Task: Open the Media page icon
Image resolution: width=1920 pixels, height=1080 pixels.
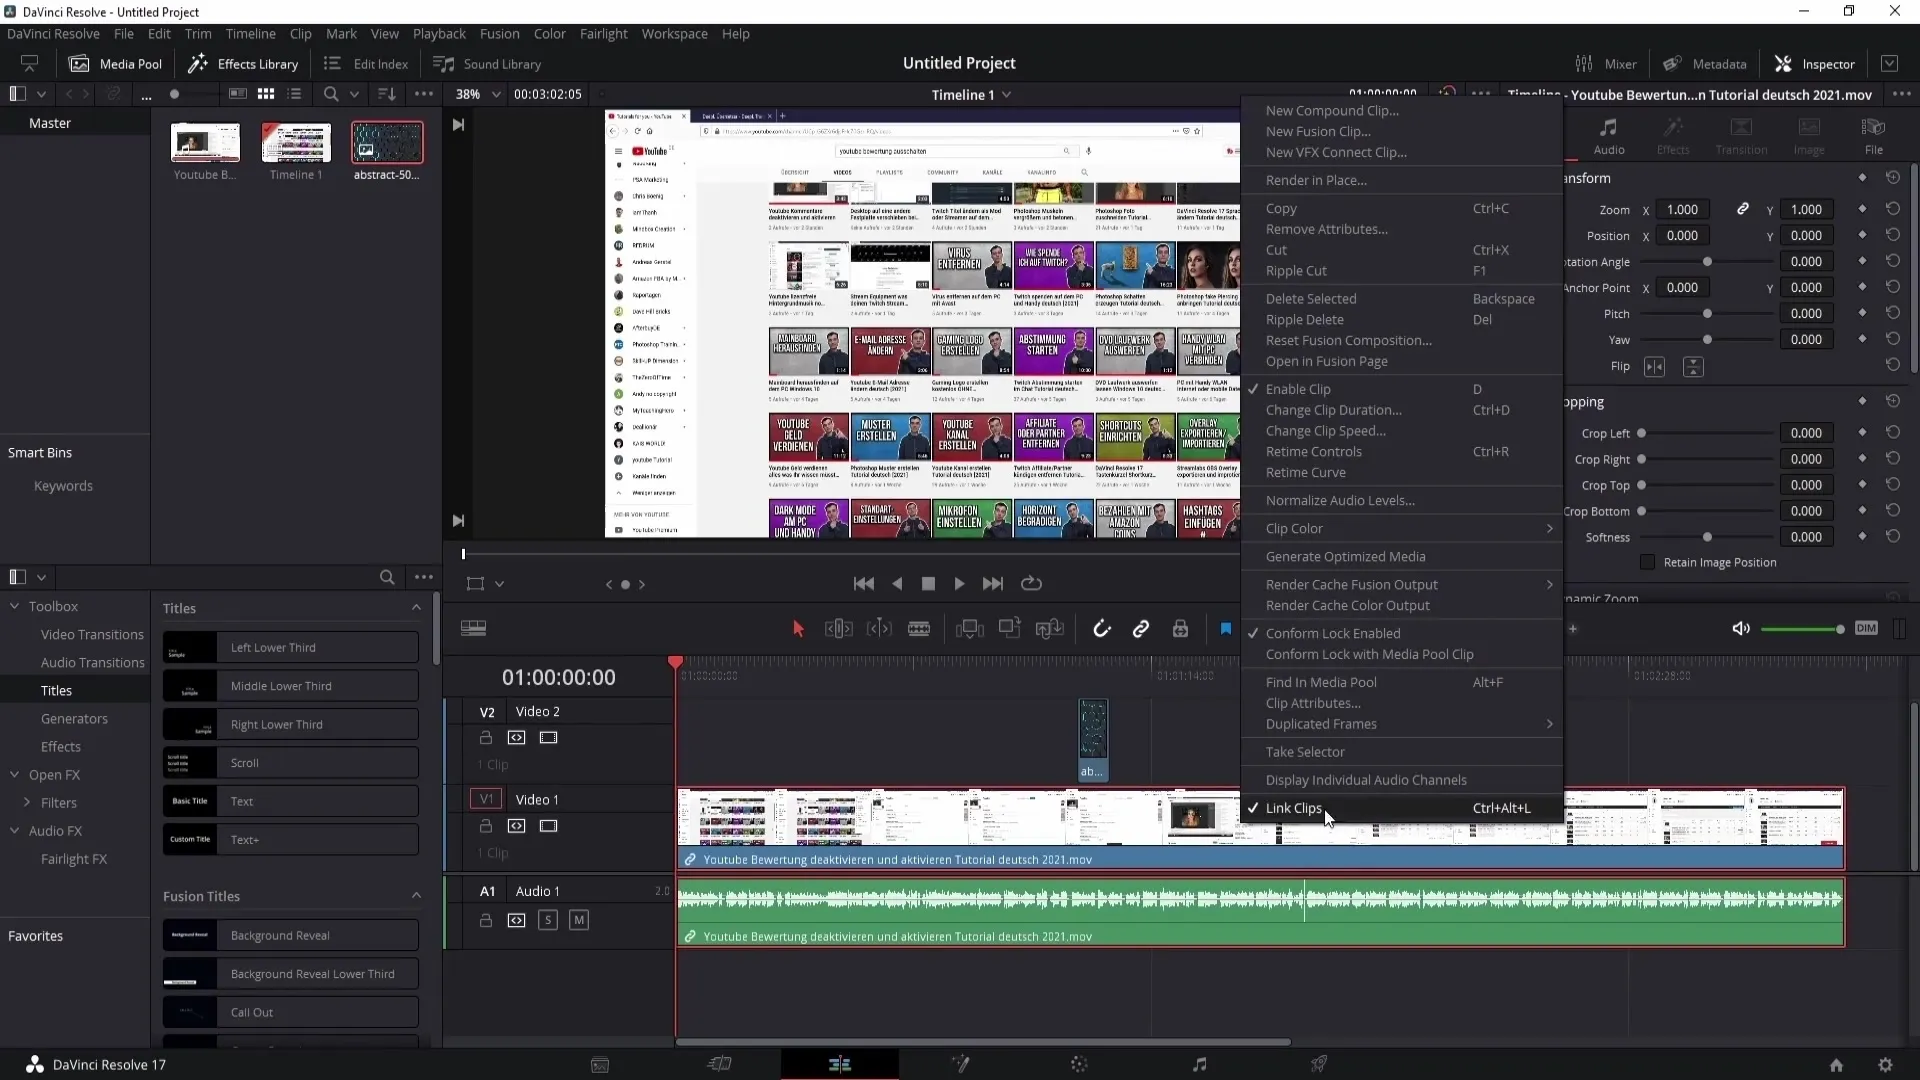Action: [x=600, y=1065]
